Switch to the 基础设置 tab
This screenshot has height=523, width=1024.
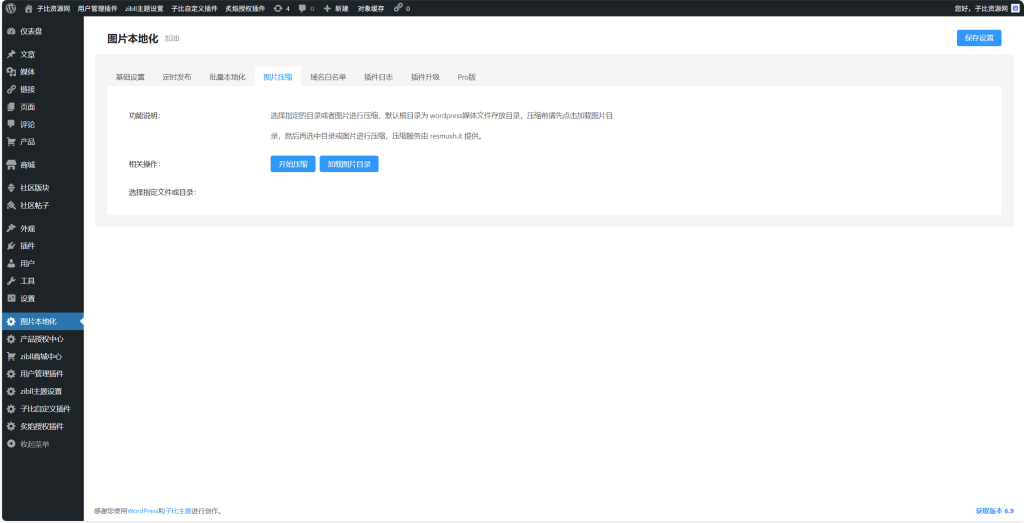[130, 77]
